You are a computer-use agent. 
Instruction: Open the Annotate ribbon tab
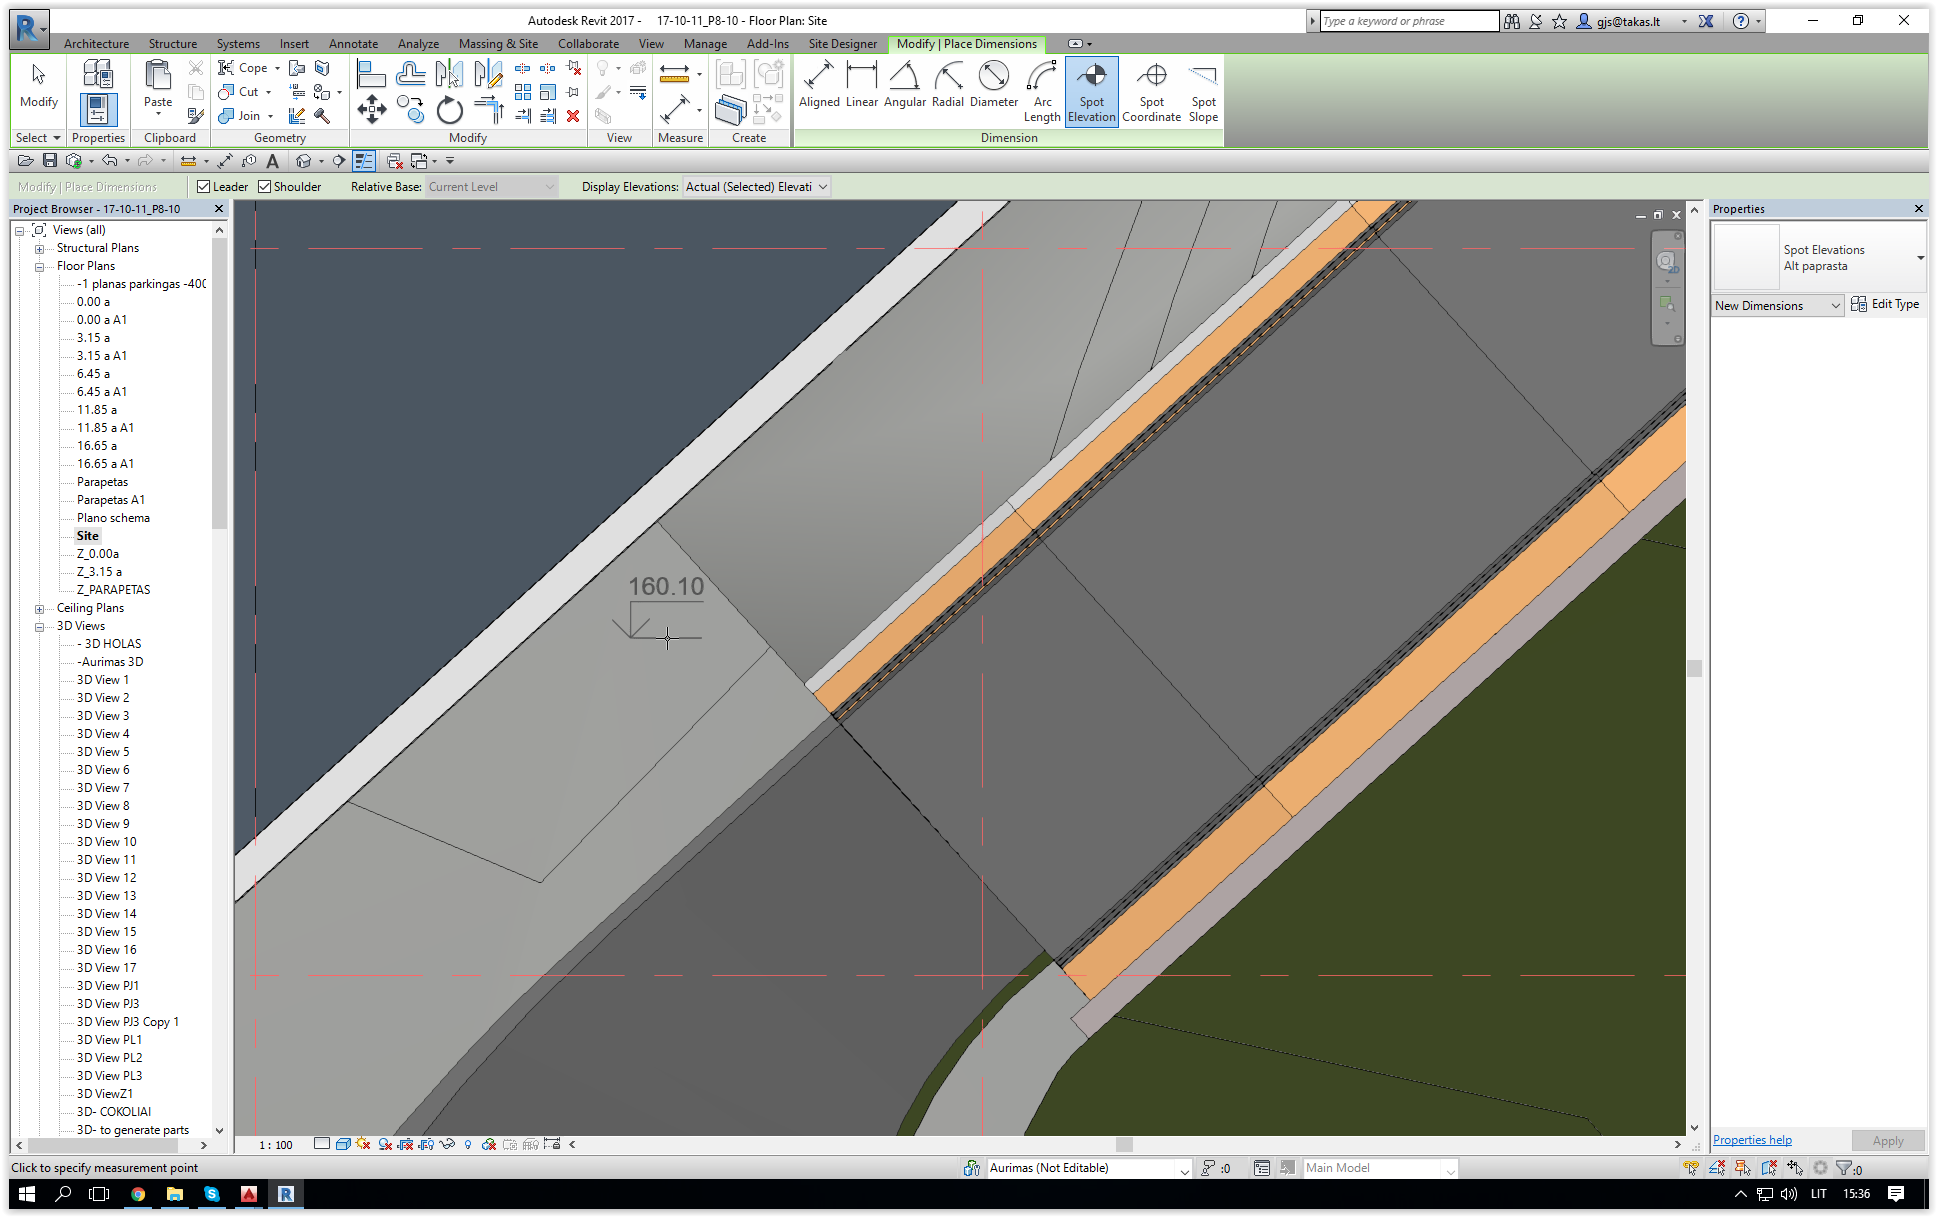click(x=353, y=44)
